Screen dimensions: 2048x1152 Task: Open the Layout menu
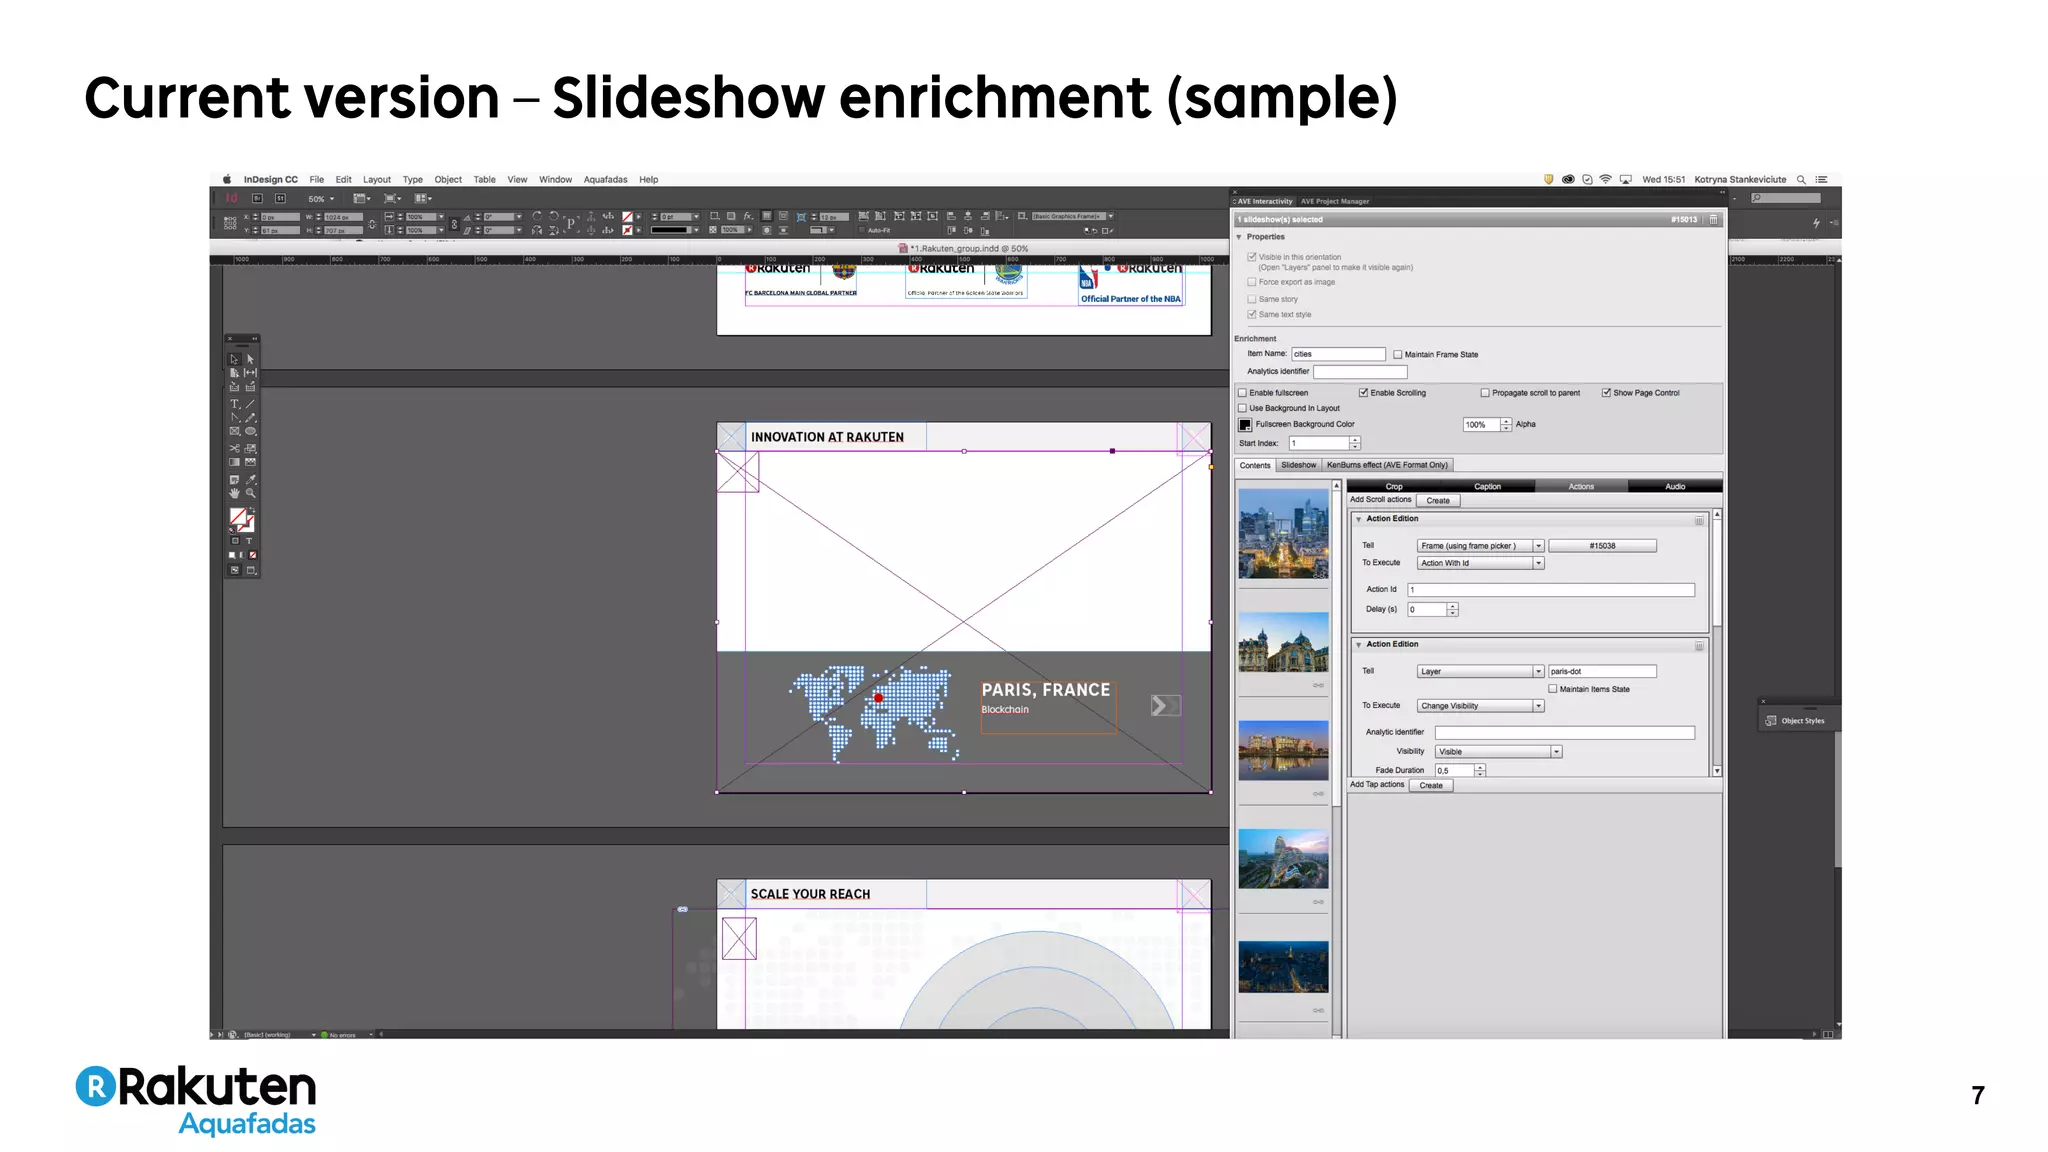point(377,180)
